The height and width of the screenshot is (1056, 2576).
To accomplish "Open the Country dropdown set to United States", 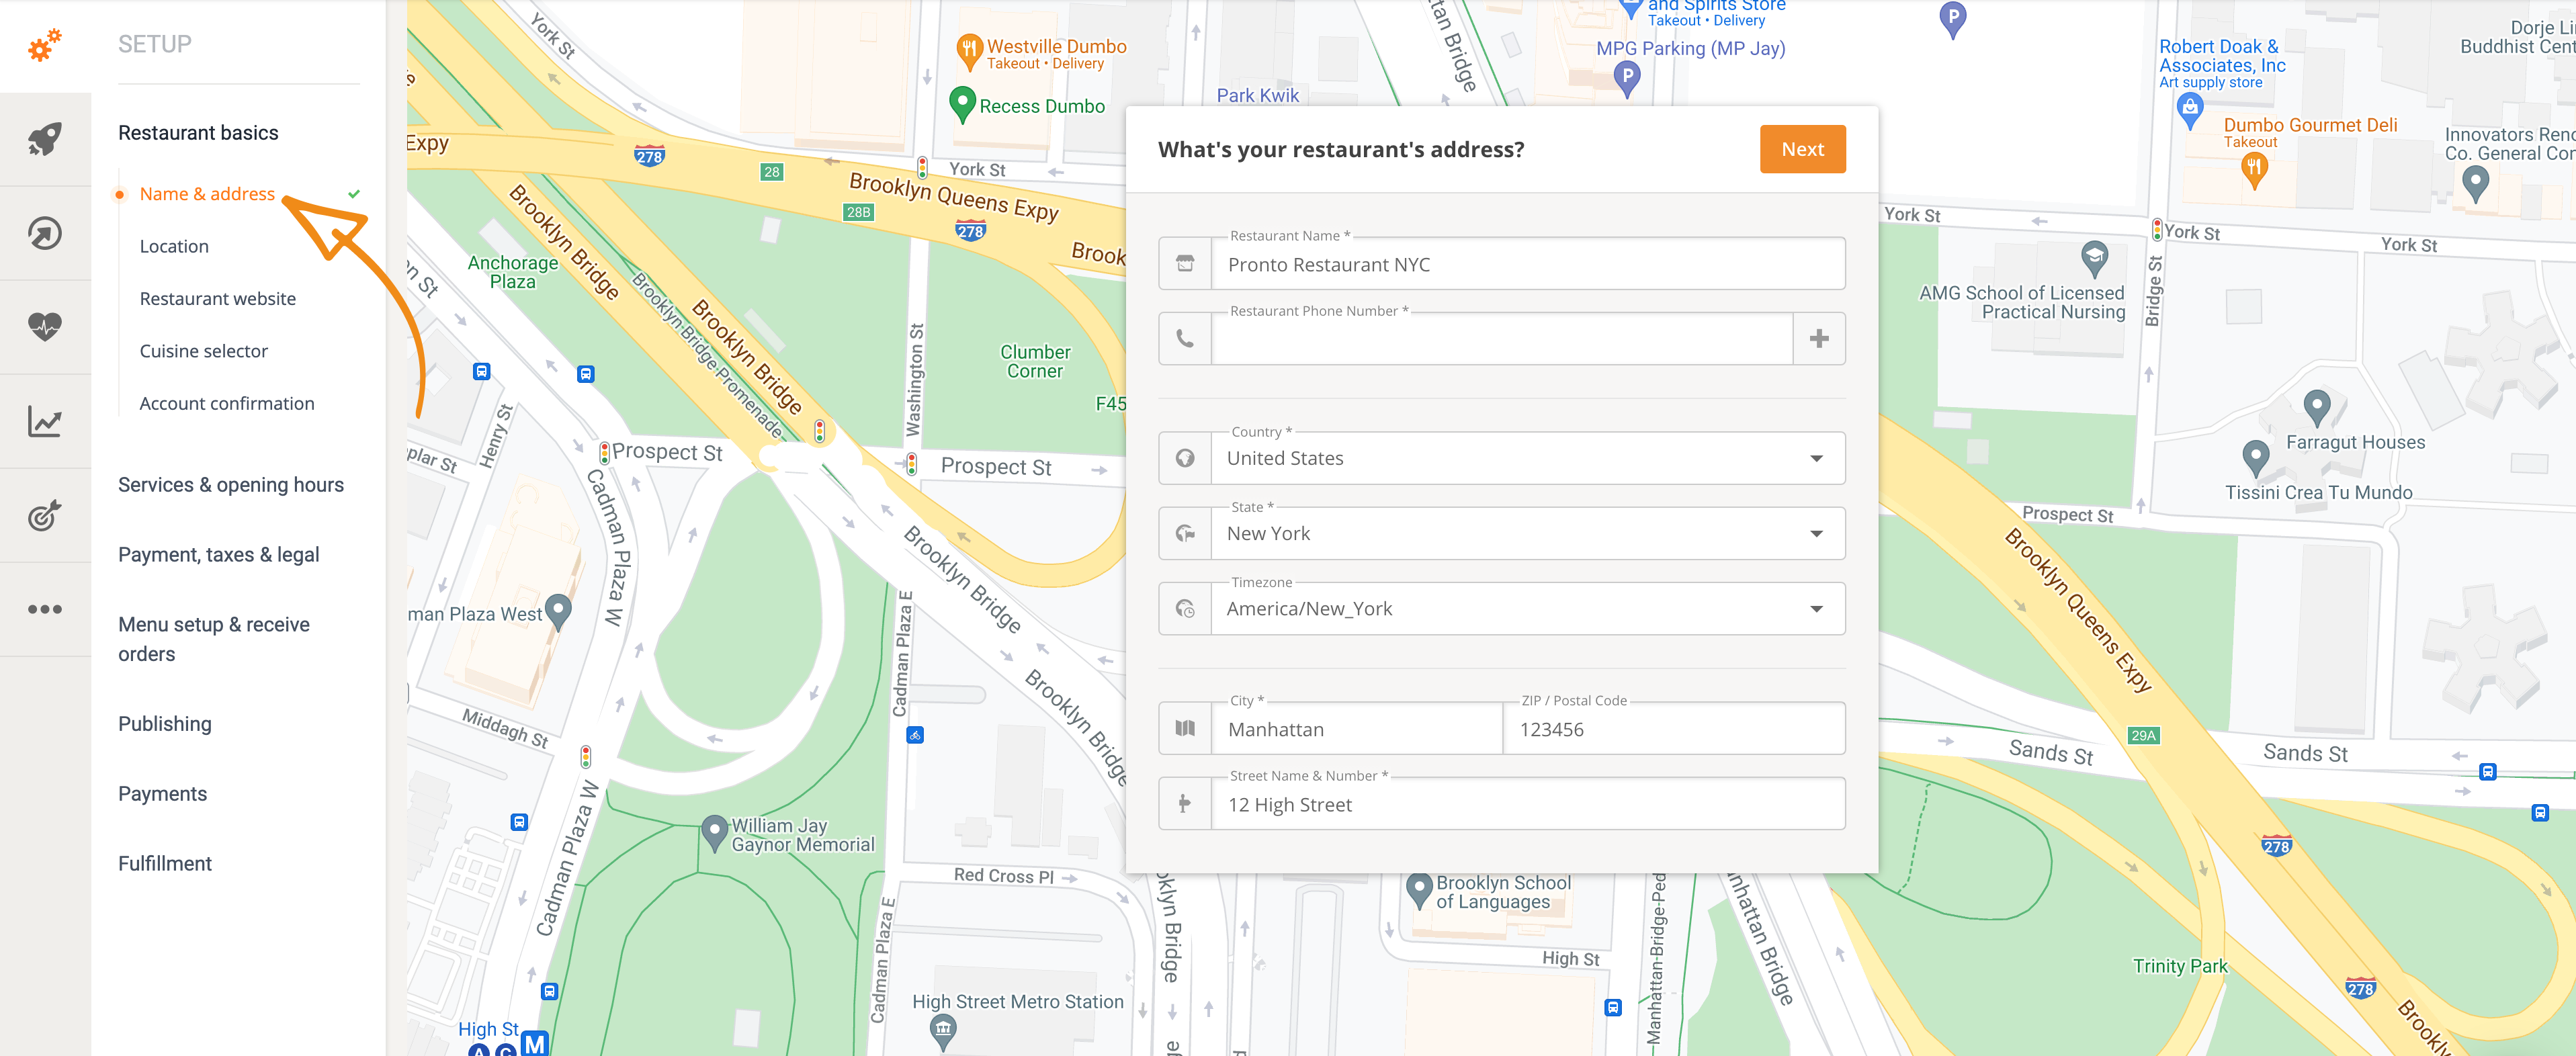I will tap(1527, 458).
